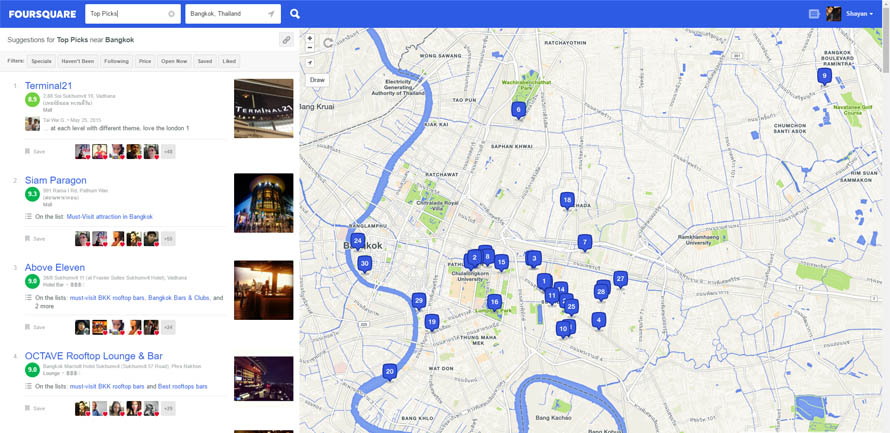Open the Above Eleven listing
Image resolution: width=890 pixels, height=433 pixels.
55,267
